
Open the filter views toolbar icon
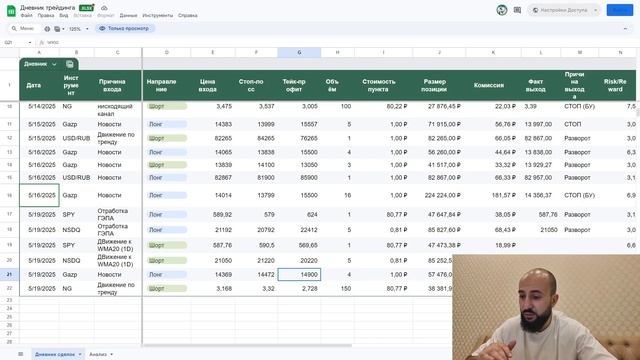click(58, 29)
